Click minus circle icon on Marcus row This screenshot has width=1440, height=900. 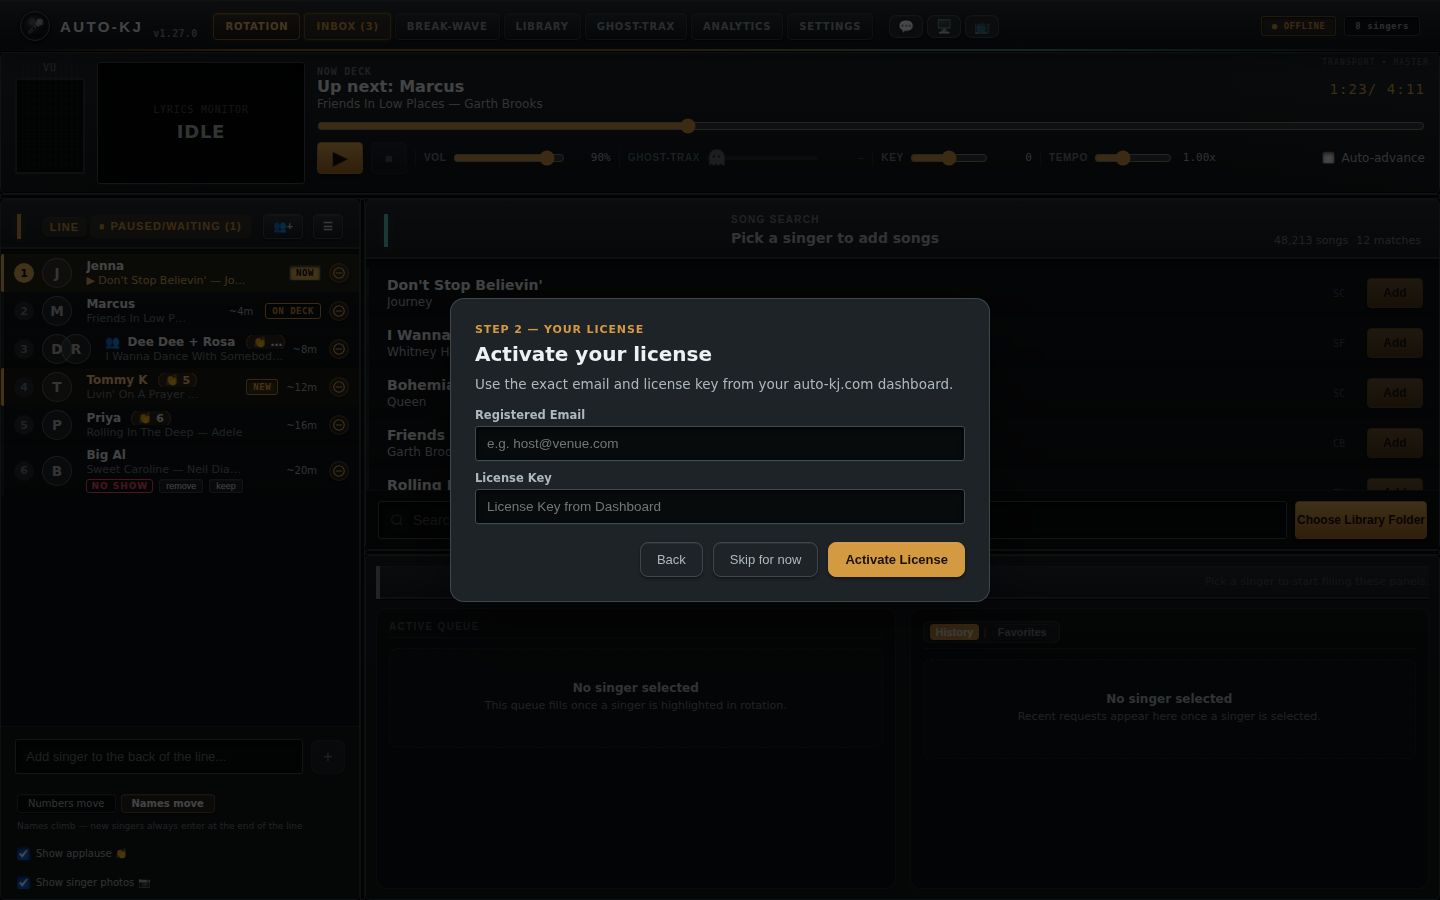point(339,311)
